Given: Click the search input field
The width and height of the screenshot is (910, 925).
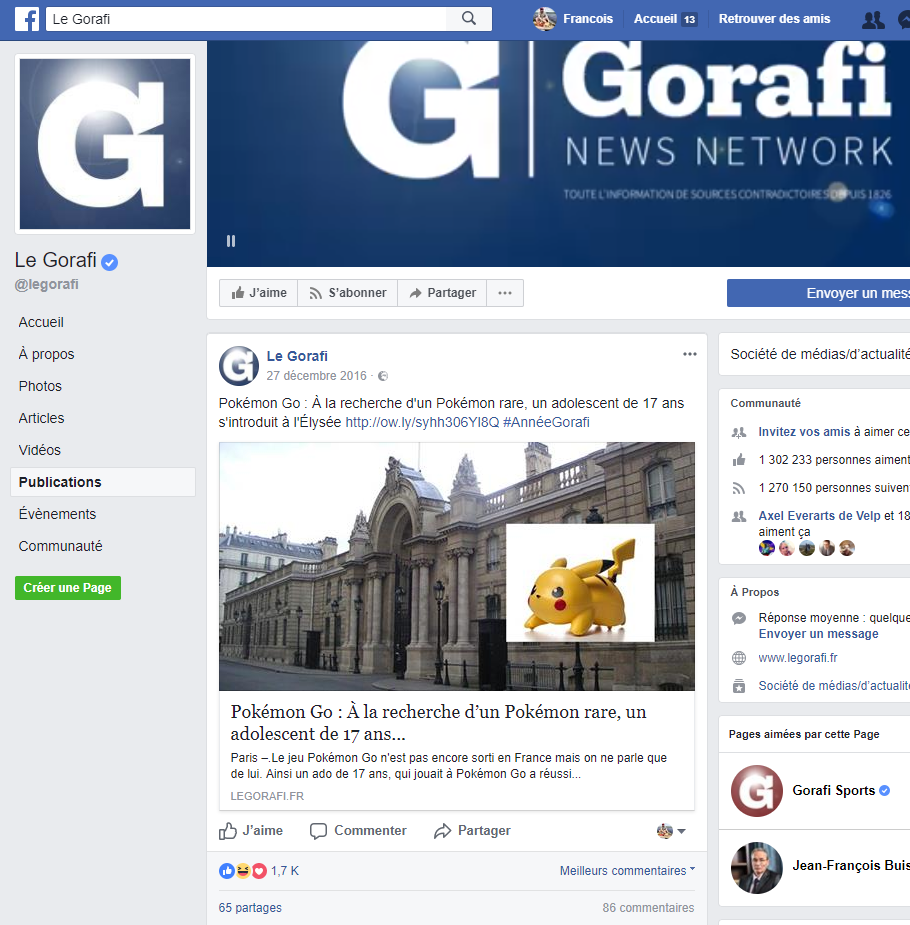Looking at the screenshot, I should point(250,18).
